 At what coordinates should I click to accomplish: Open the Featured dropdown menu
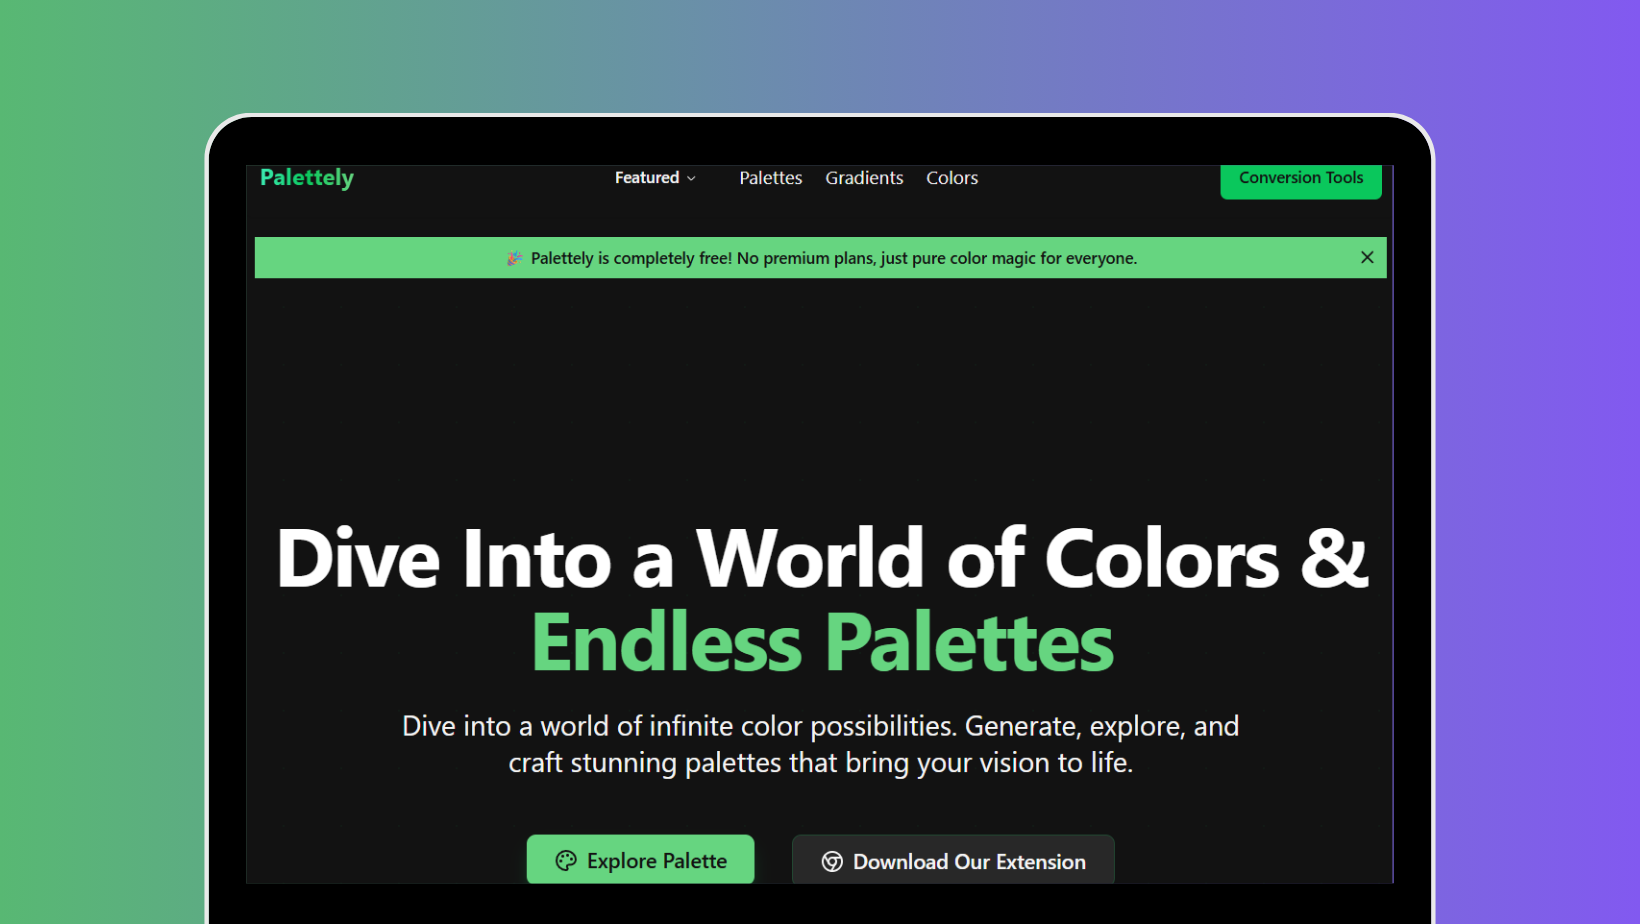pos(655,178)
